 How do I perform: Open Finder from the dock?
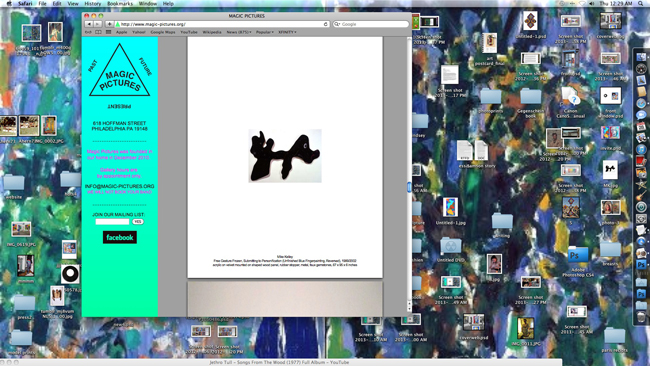point(641,58)
